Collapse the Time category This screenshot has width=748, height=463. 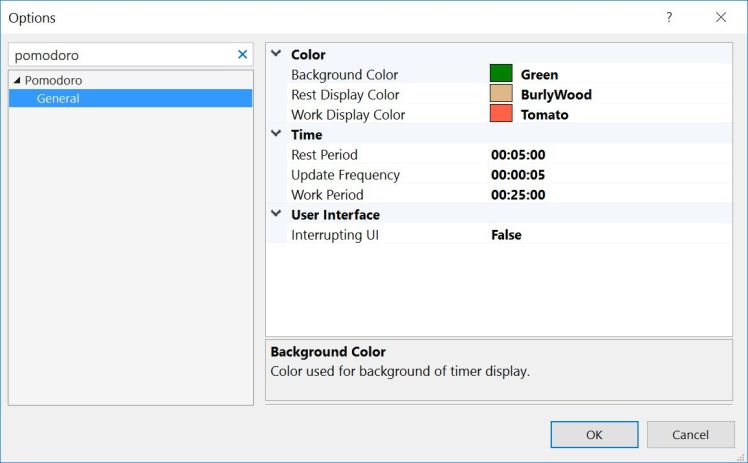(x=276, y=134)
